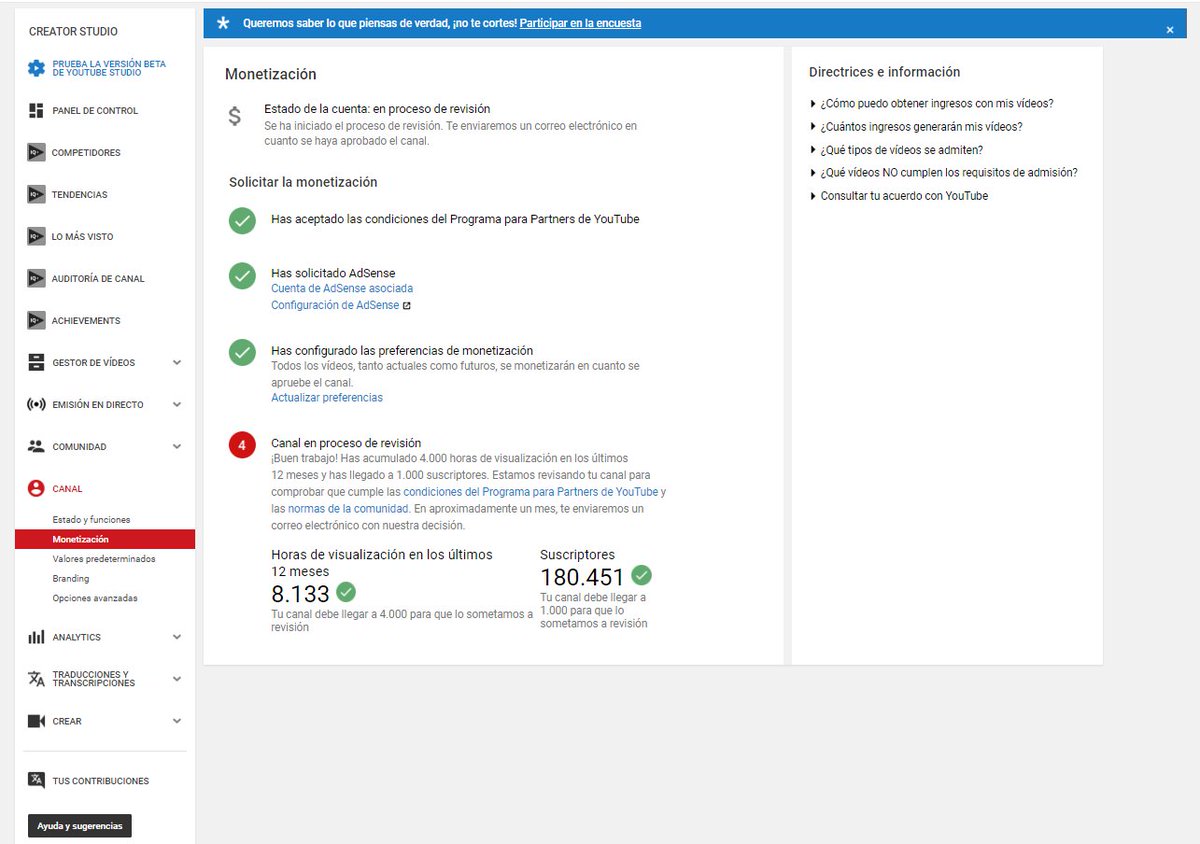Viewport: 1200px width, 844px height.
Task: Click the Auditoría de Canal icon
Action: [36, 279]
